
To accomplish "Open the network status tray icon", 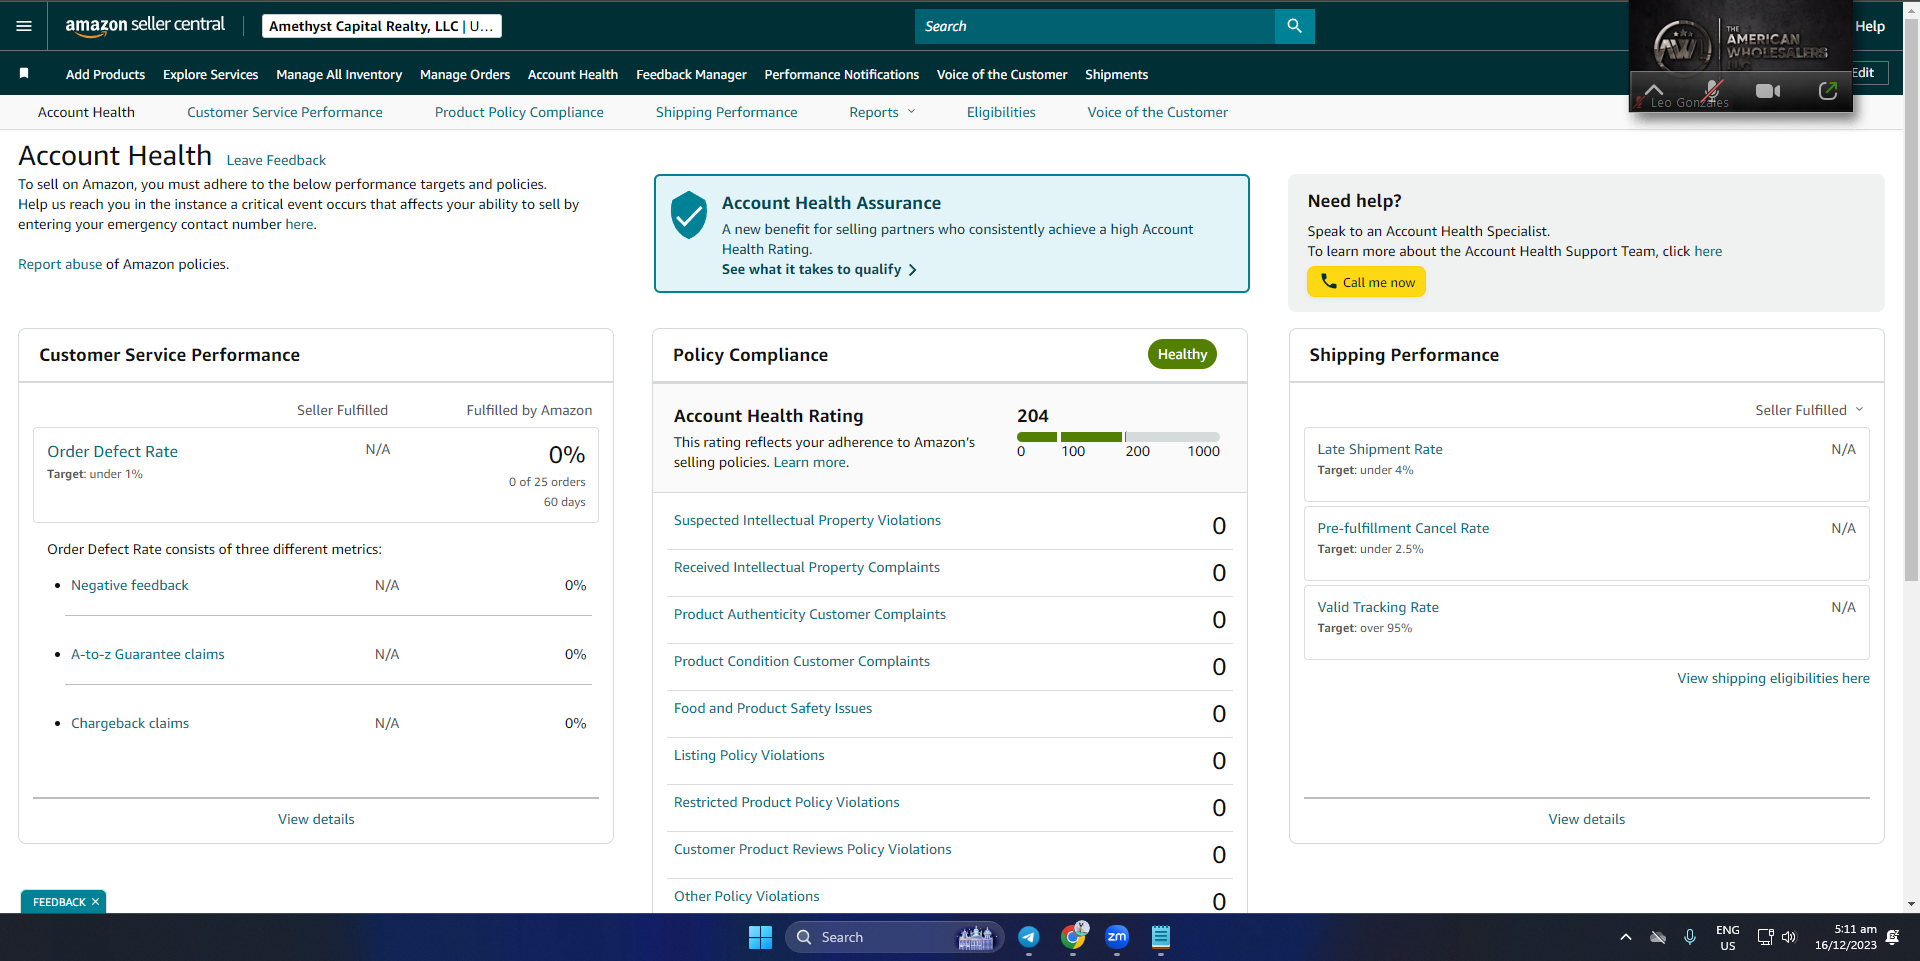I will tap(1765, 937).
